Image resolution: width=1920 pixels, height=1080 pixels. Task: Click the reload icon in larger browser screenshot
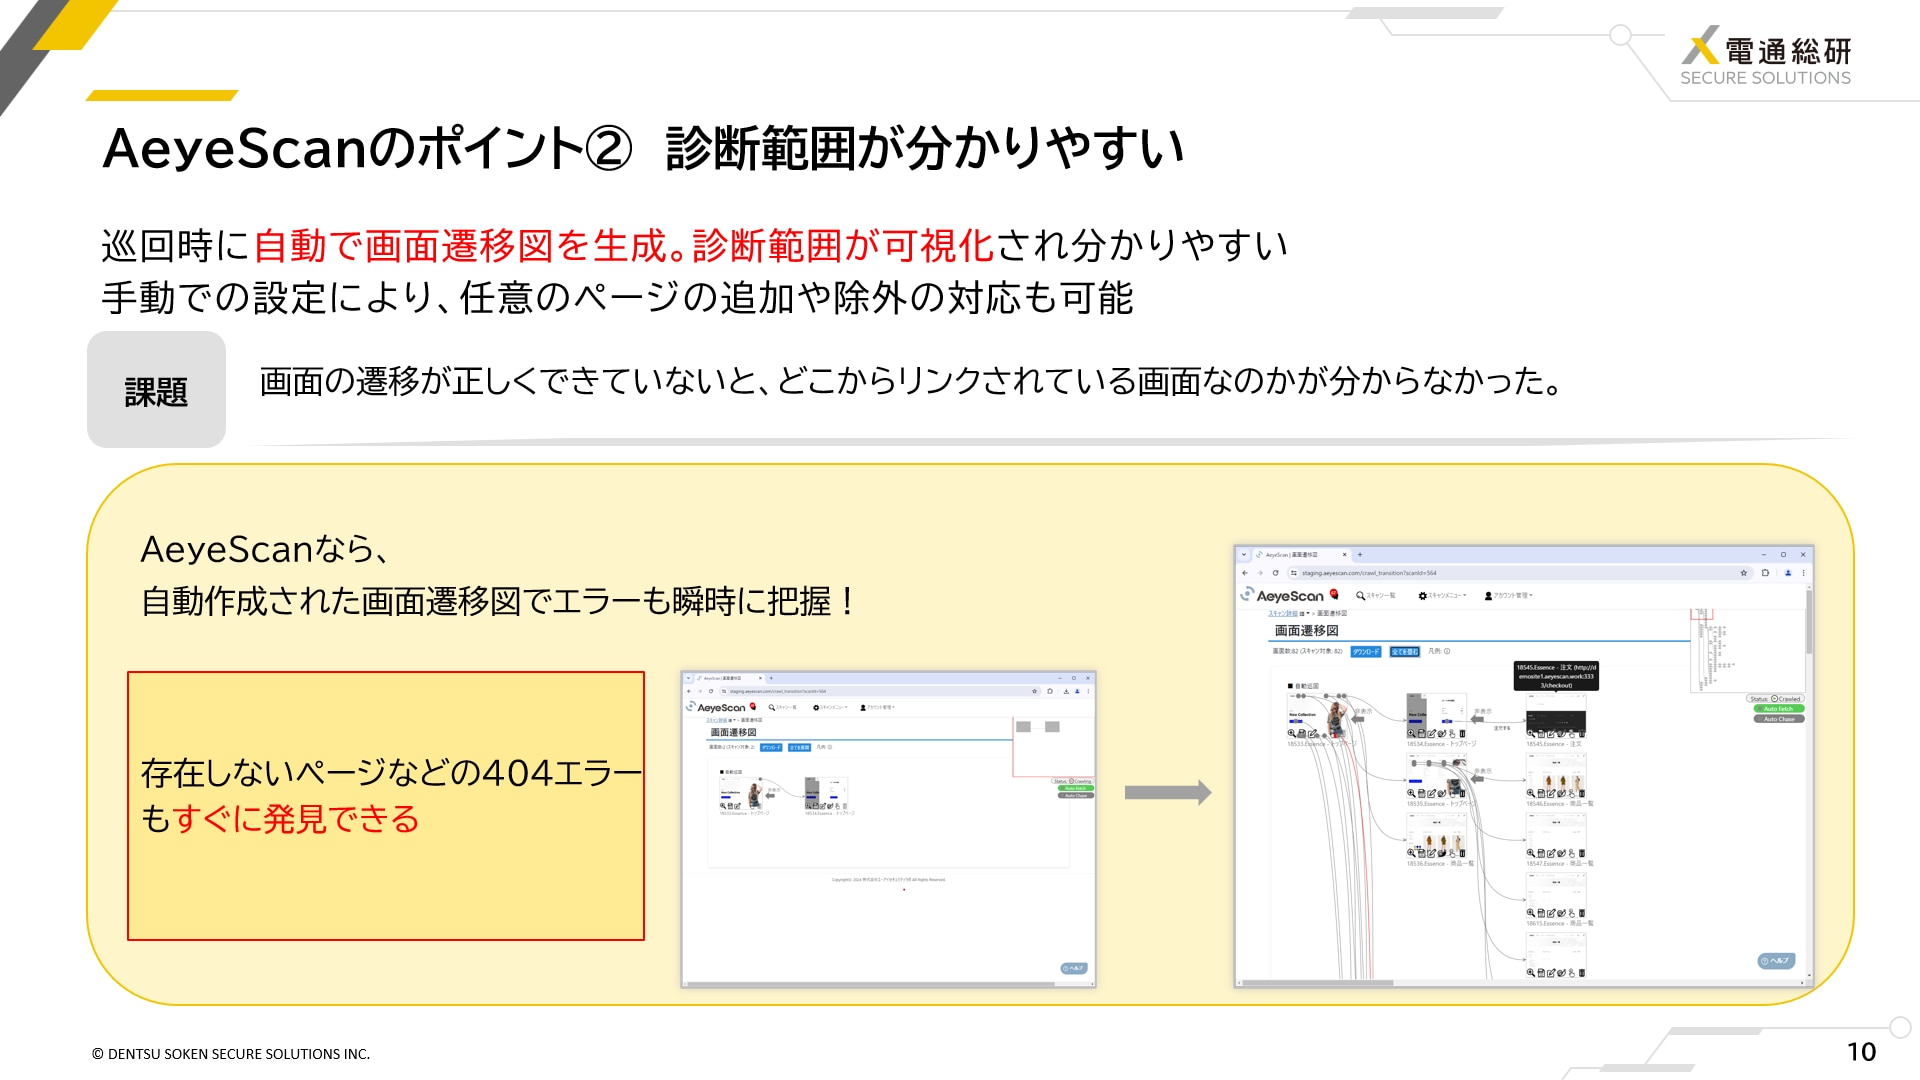1276,573
